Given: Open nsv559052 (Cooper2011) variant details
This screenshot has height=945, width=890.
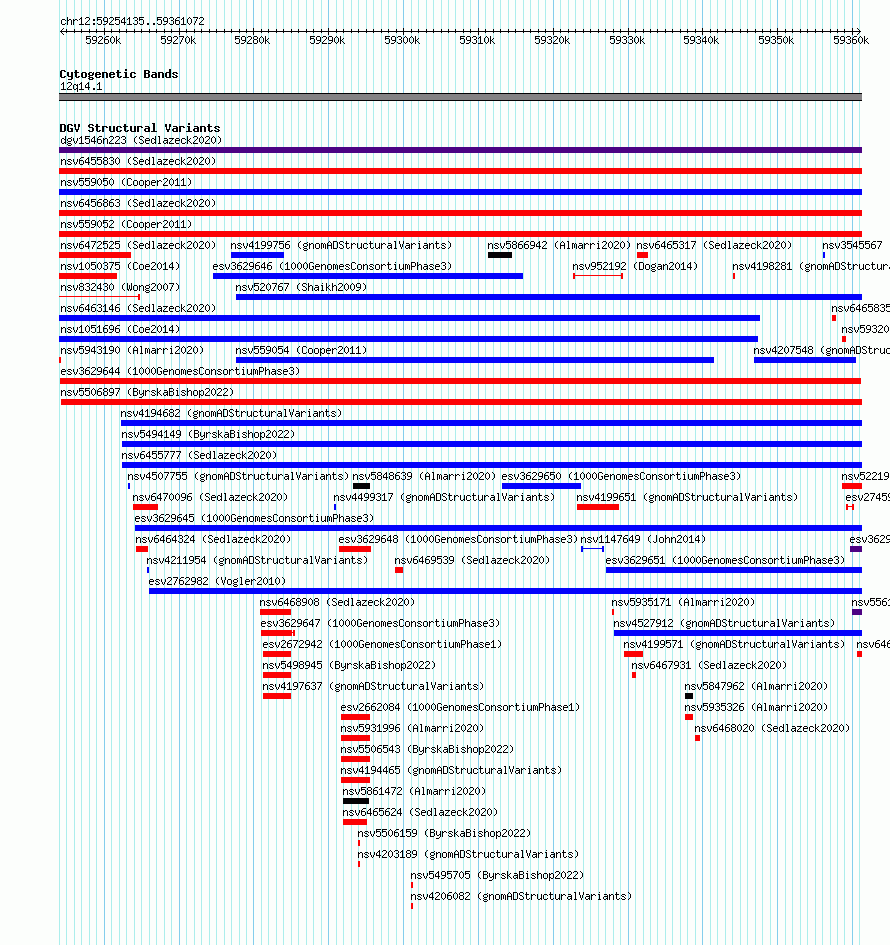Looking at the screenshot, I should (x=126, y=225).
